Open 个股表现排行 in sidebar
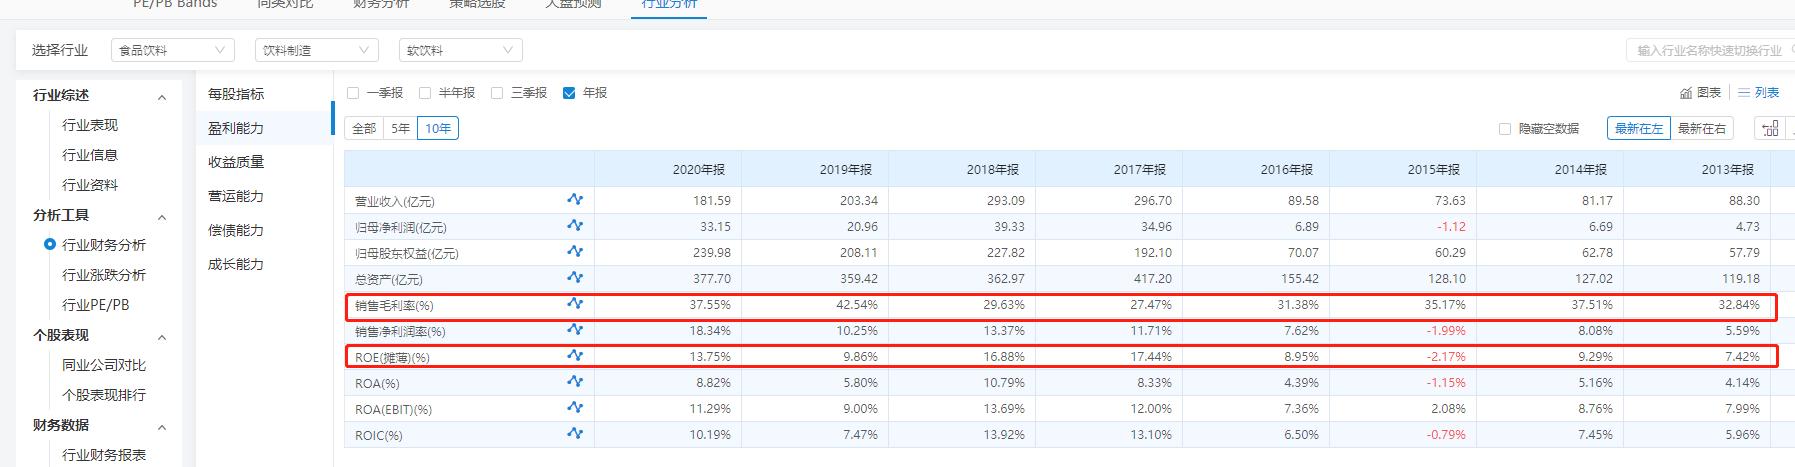This screenshot has height=467, width=1795. (104, 395)
